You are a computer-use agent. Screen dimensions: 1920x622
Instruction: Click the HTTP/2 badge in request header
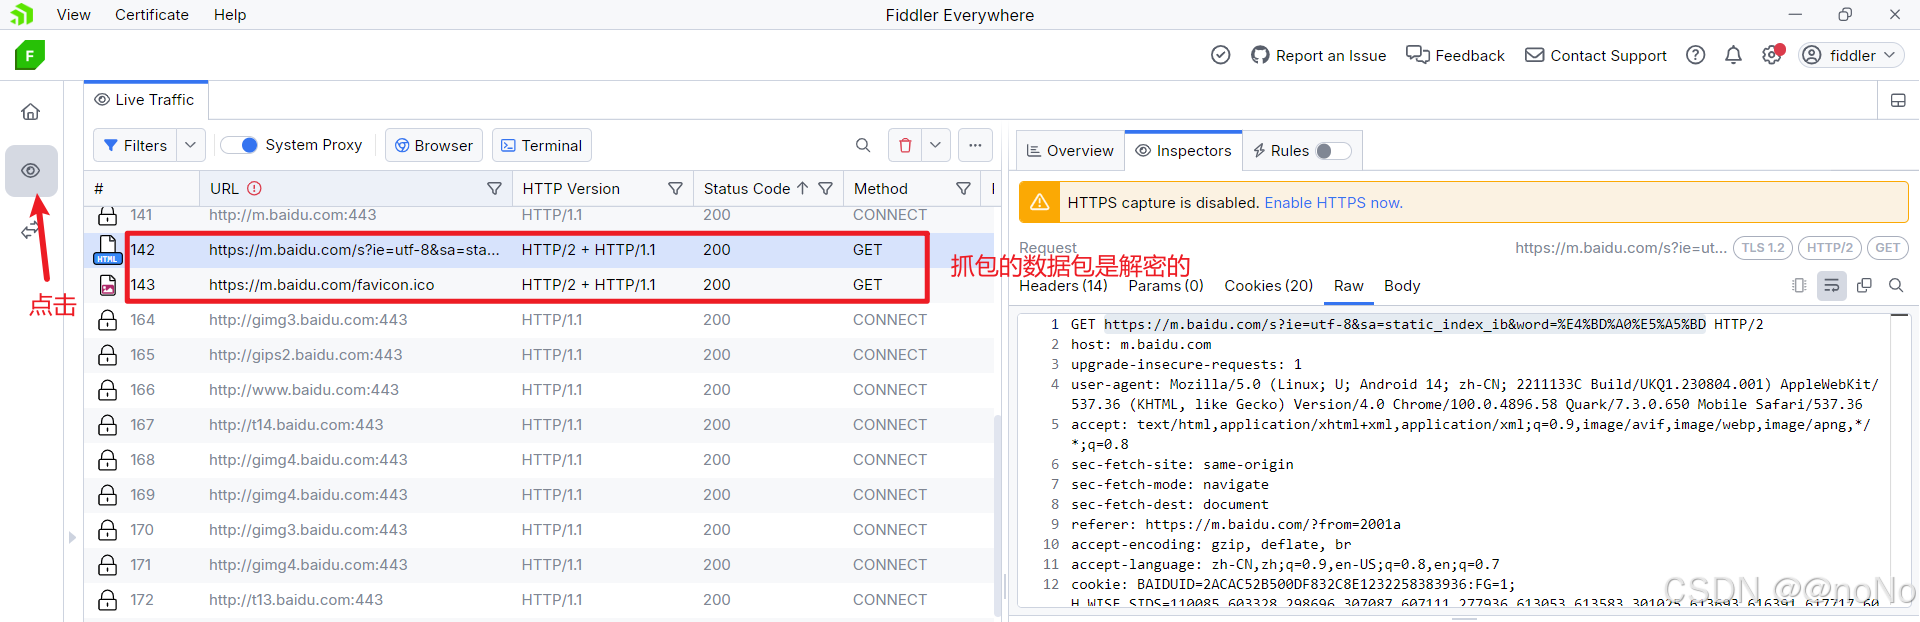pyautogui.click(x=1829, y=248)
